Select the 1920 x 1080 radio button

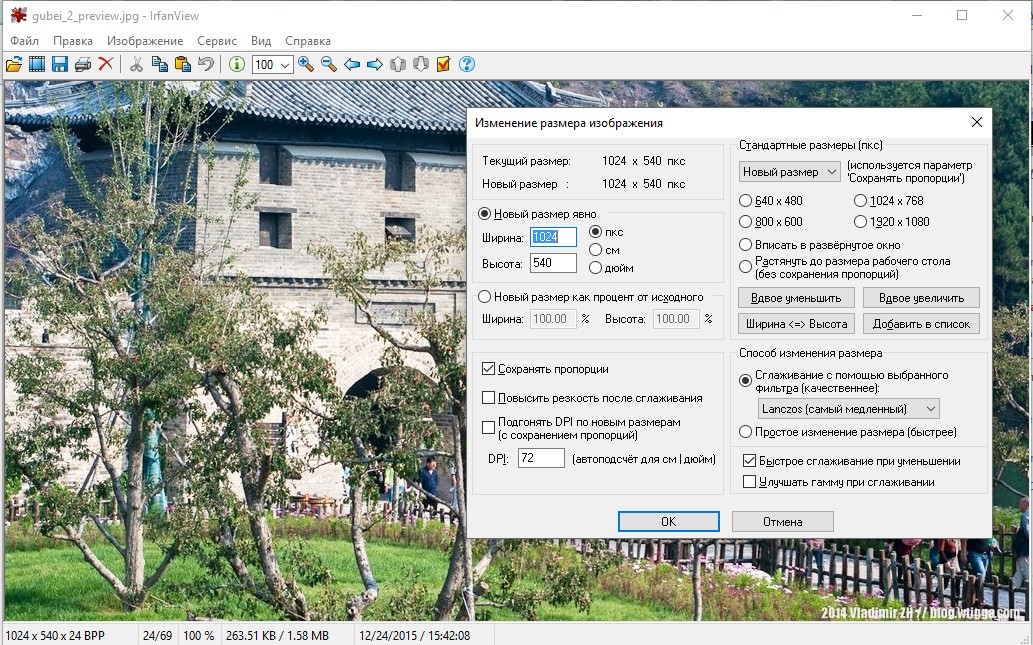(x=860, y=222)
